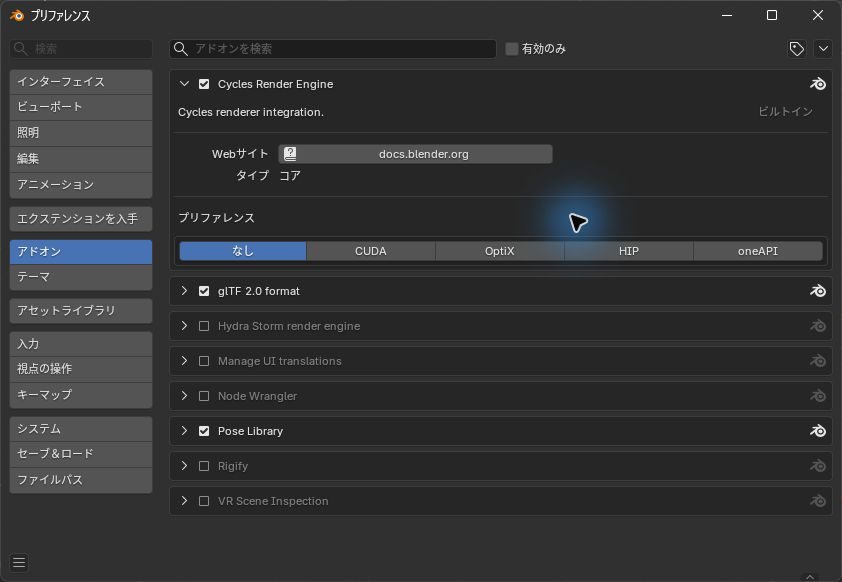Focus the sidebar 検索 field

tap(81, 49)
